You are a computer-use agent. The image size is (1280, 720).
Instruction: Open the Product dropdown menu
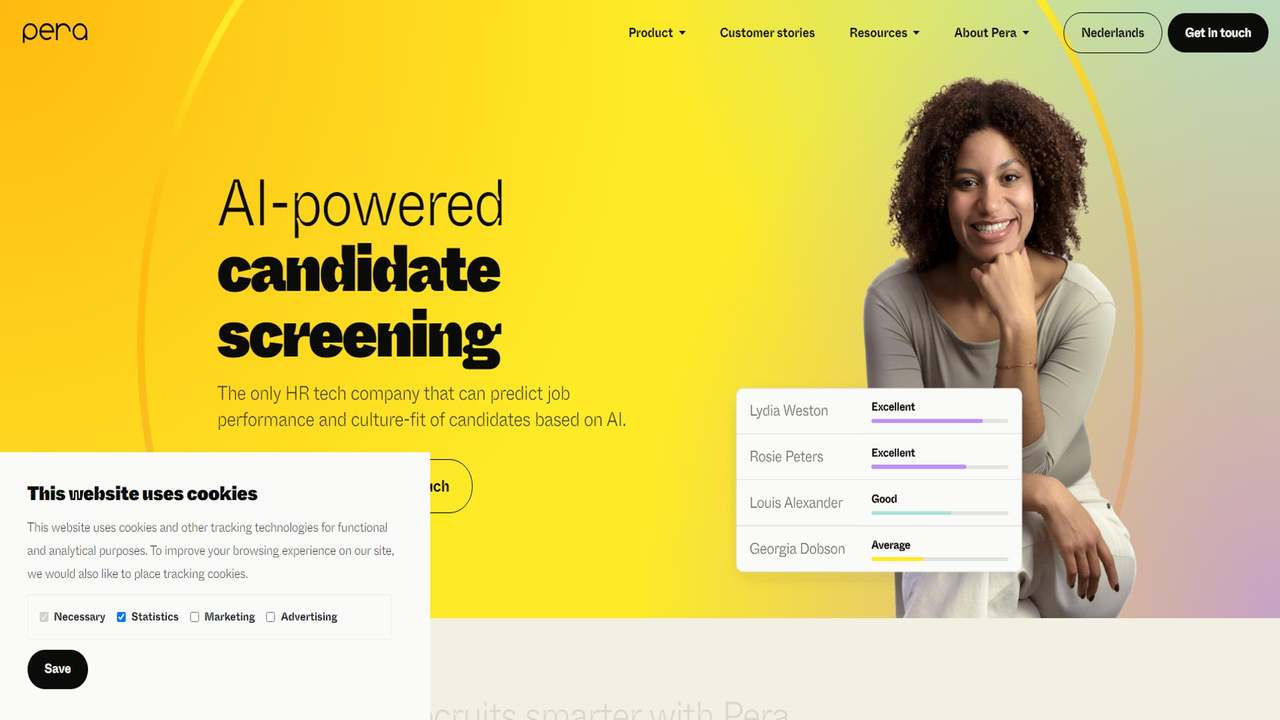tap(657, 33)
